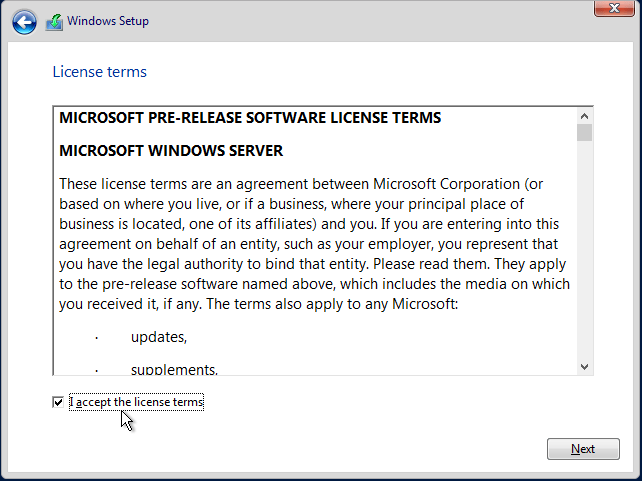Click the scrollbar track below the thumb

click(584, 250)
